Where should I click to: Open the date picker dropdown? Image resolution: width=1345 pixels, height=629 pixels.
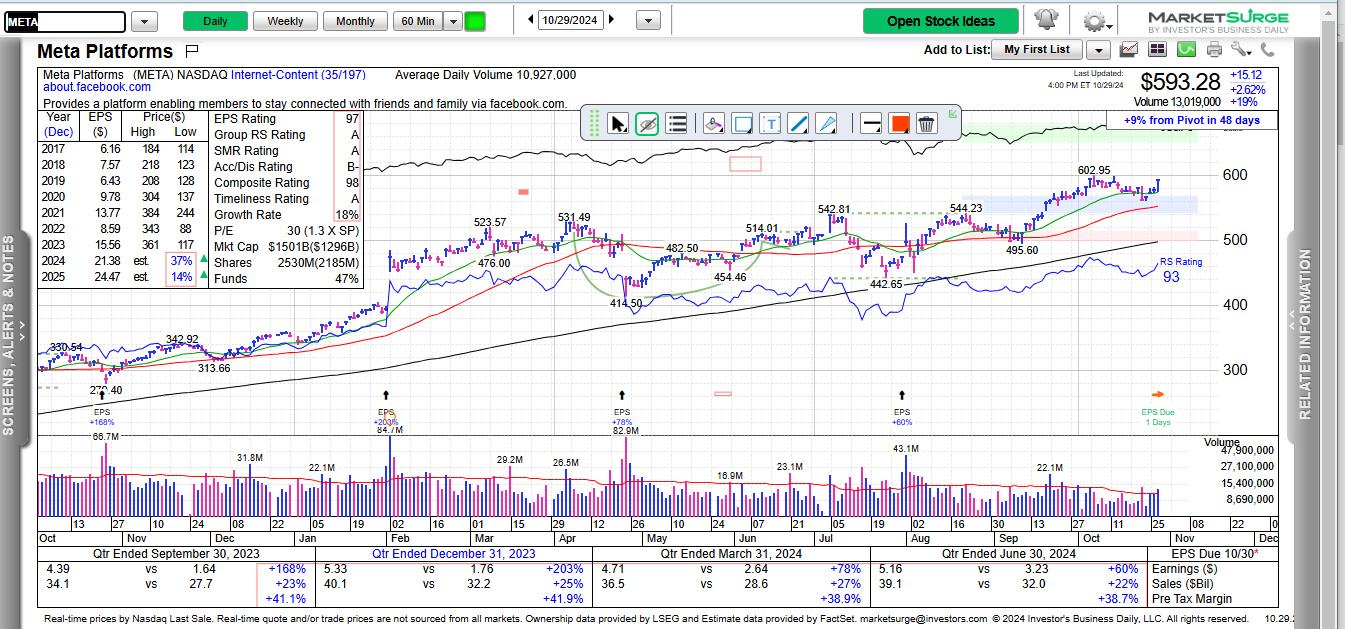[x=648, y=21]
